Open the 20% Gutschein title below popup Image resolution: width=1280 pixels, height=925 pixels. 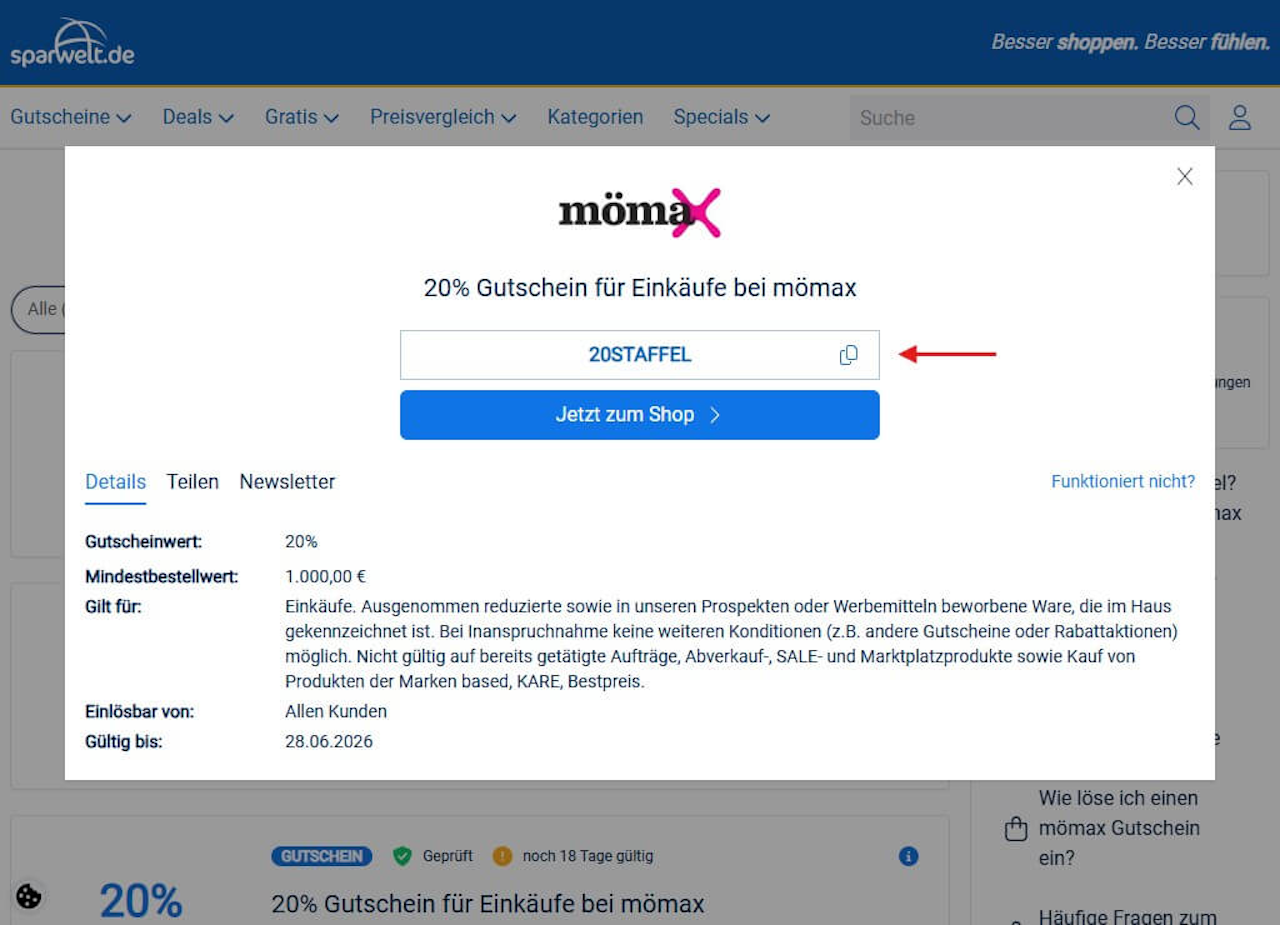[488, 905]
